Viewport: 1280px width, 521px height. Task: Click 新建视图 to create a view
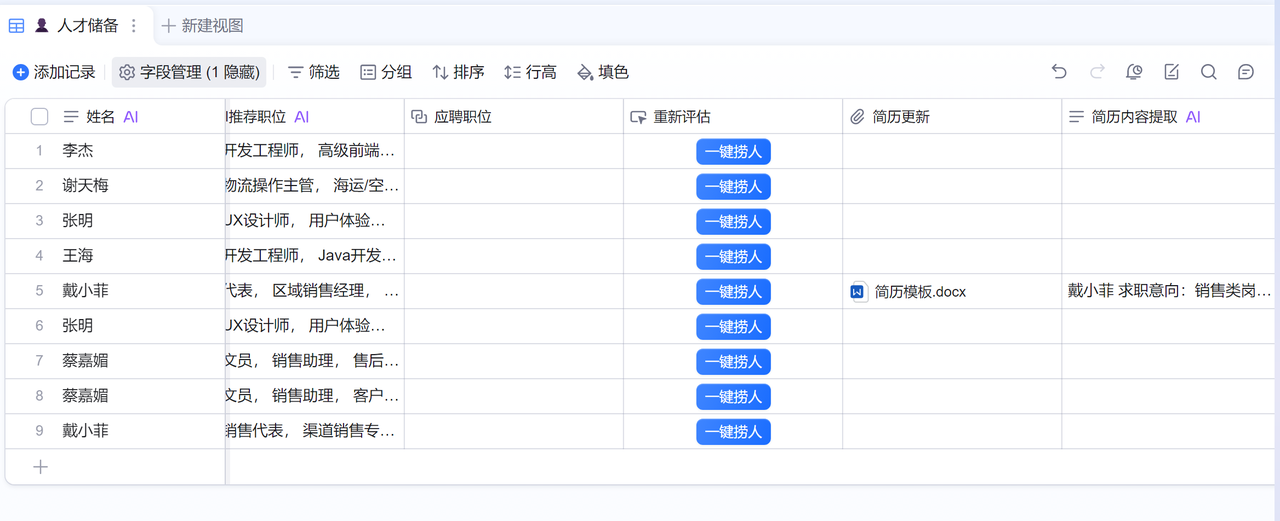click(x=202, y=26)
